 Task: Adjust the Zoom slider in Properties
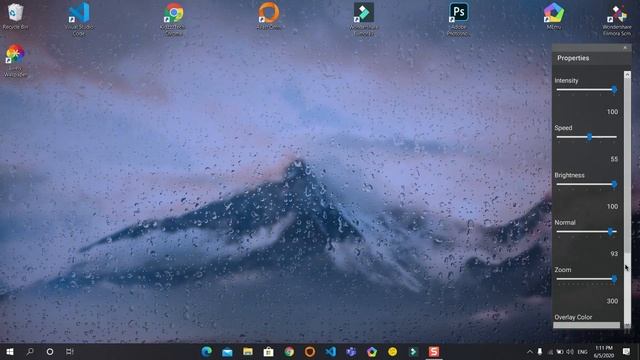point(587,279)
